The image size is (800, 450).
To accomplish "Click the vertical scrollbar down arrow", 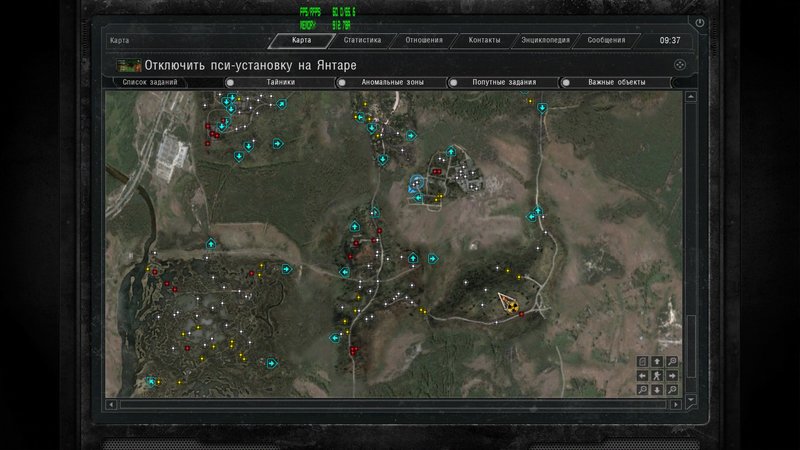I will point(690,400).
